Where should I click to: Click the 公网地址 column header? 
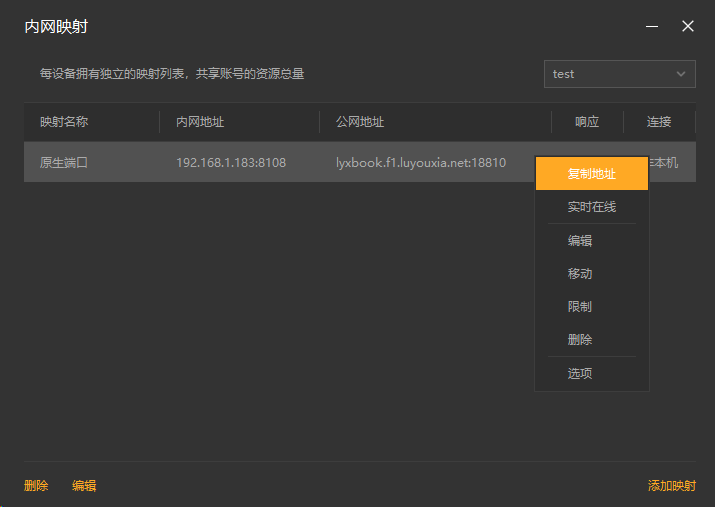360,122
